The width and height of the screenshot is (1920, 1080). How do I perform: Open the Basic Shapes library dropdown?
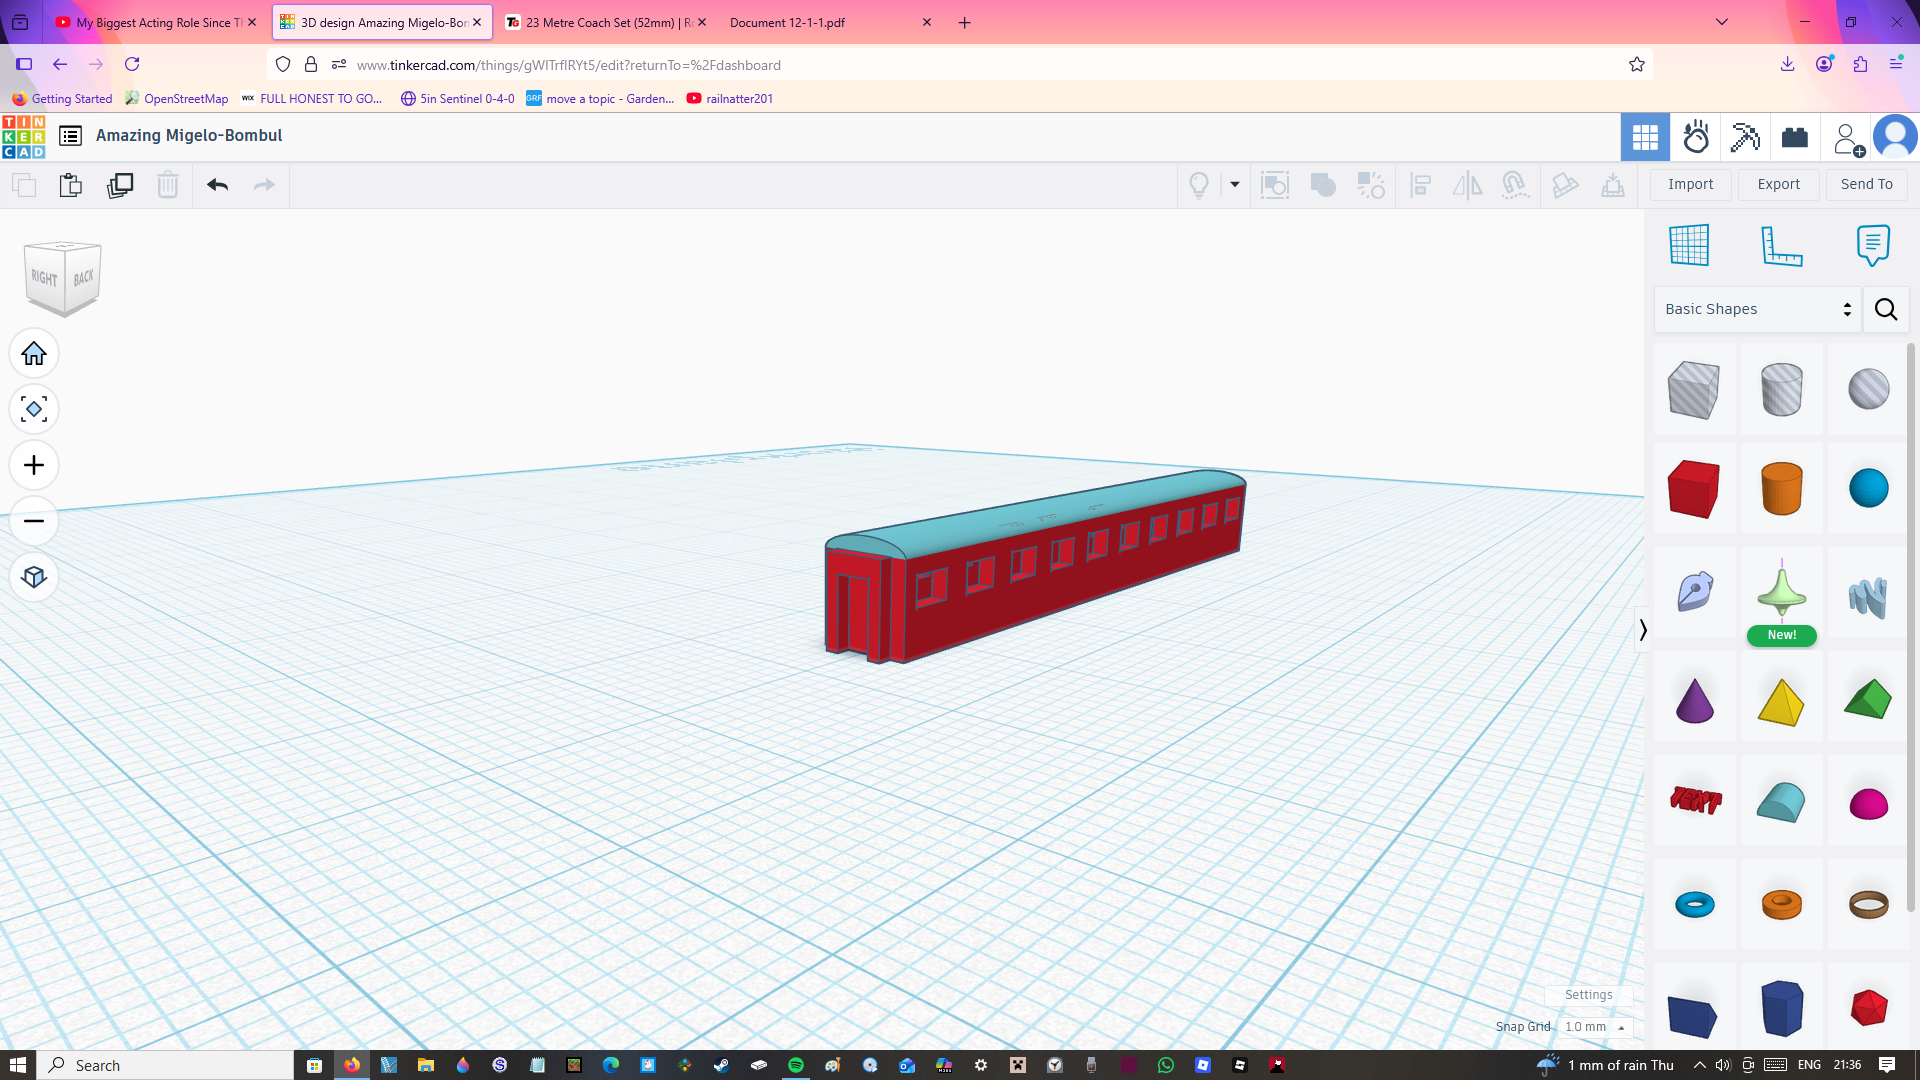tap(1757, 309)
